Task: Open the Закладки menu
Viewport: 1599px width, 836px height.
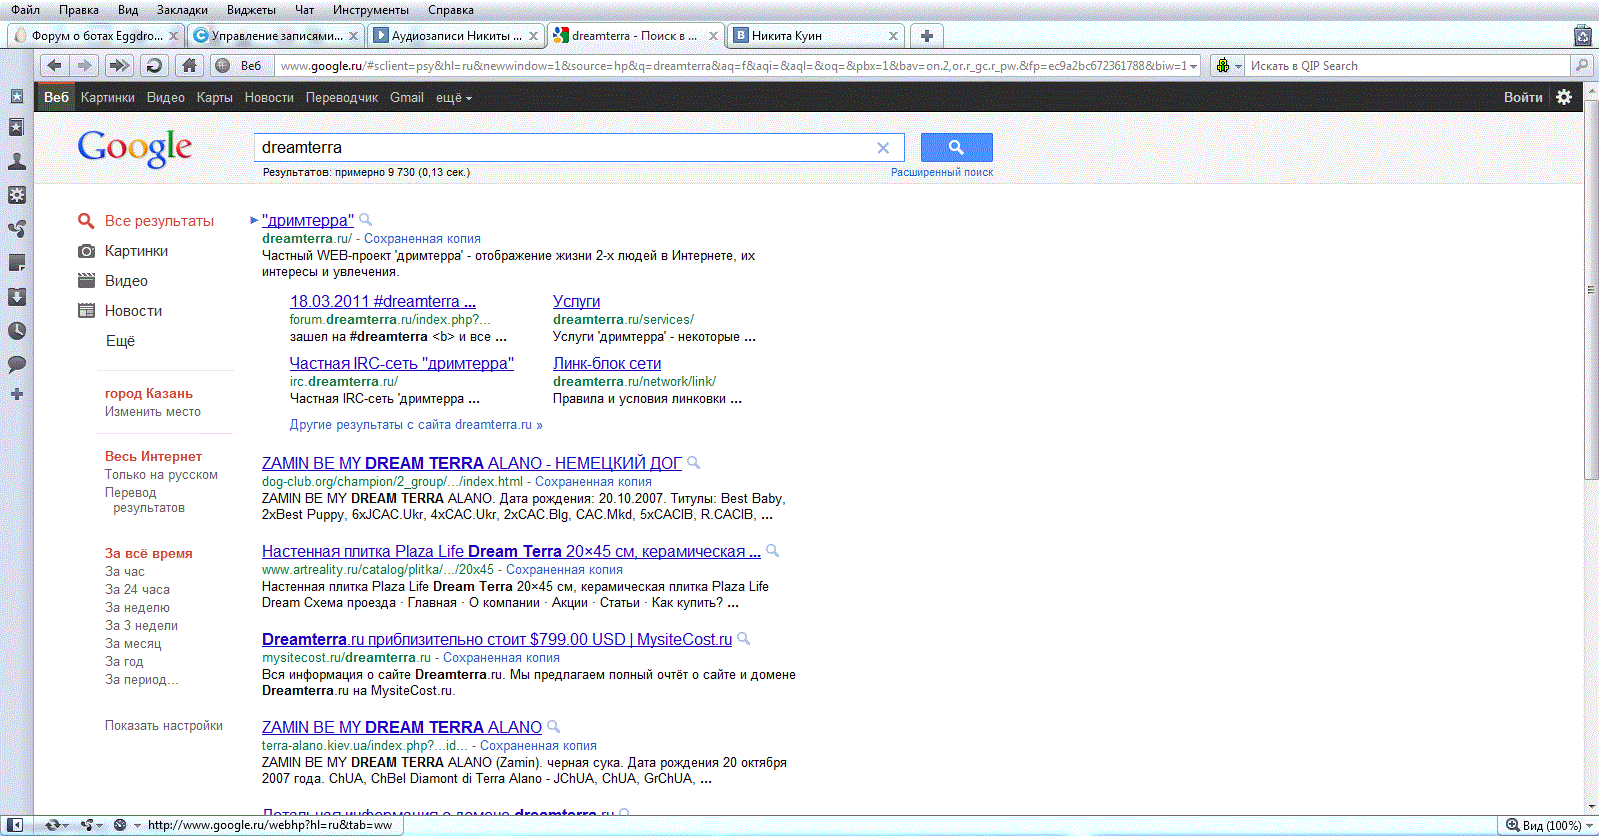Action: point(182,10)
